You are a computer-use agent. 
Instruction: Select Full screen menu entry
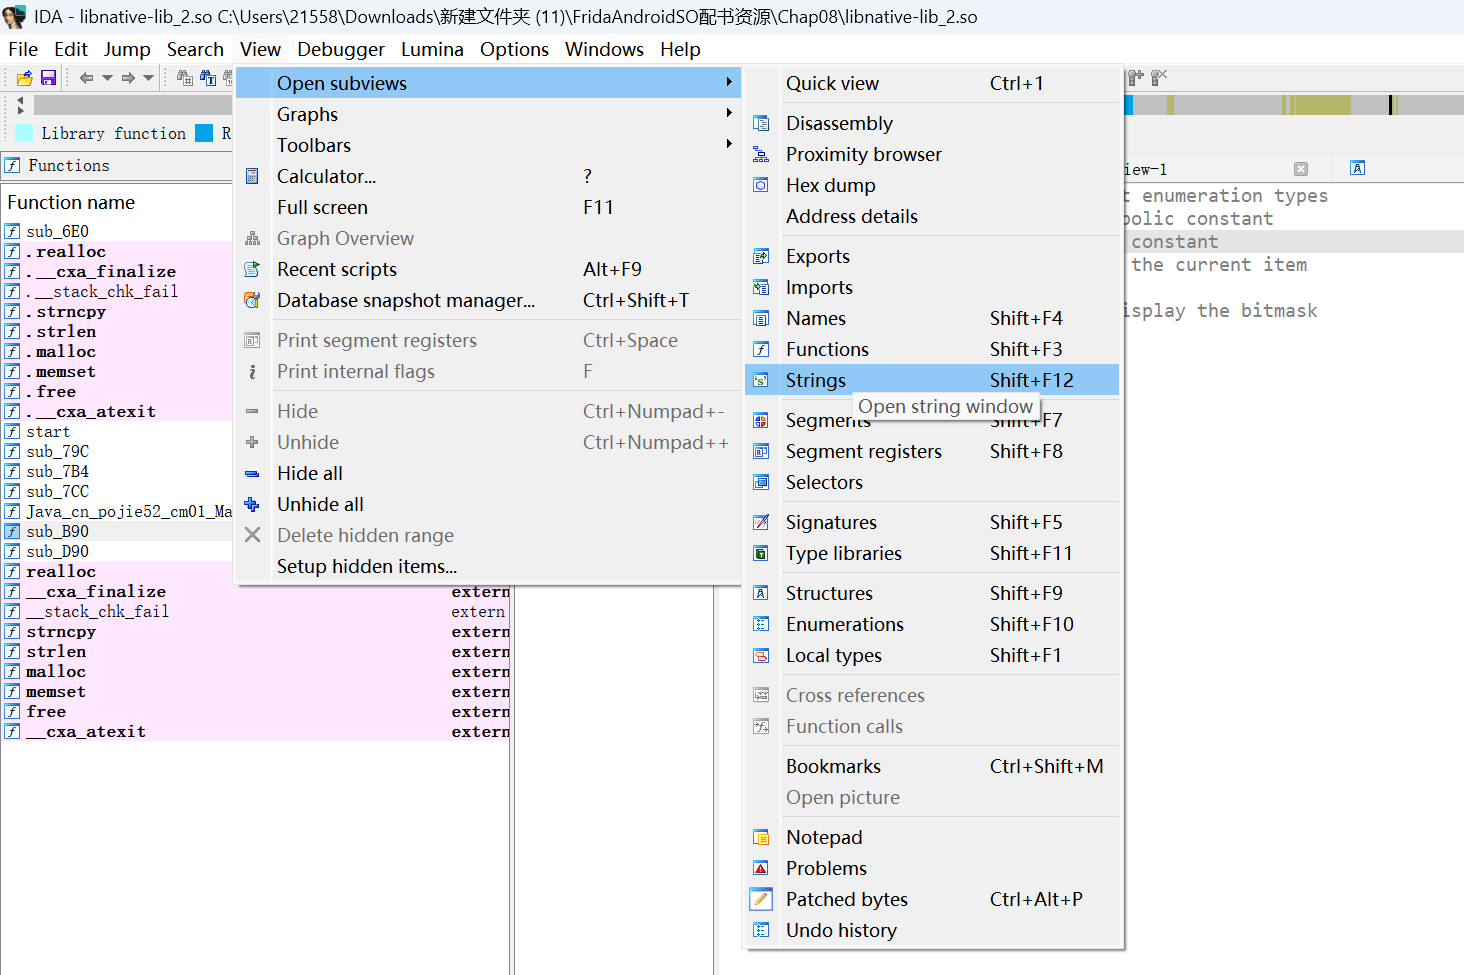(489, 207)
